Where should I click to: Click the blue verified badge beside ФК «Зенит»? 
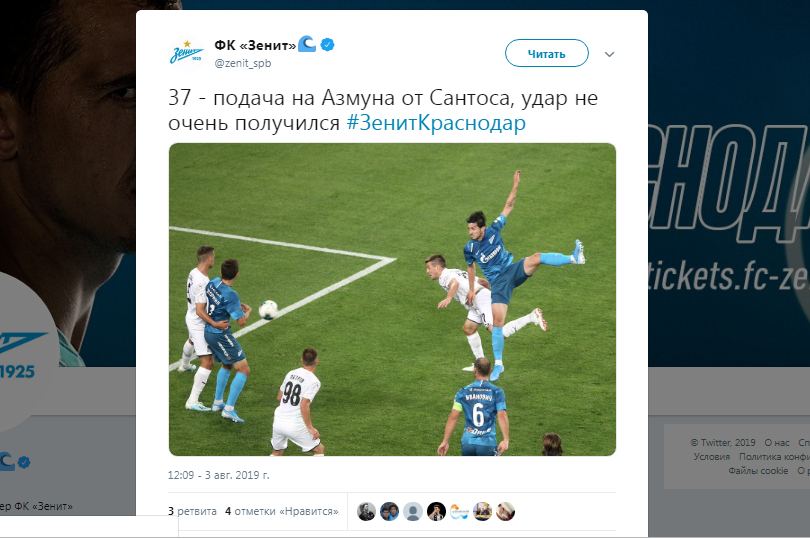pyautogui.click(x=328, y=44)
